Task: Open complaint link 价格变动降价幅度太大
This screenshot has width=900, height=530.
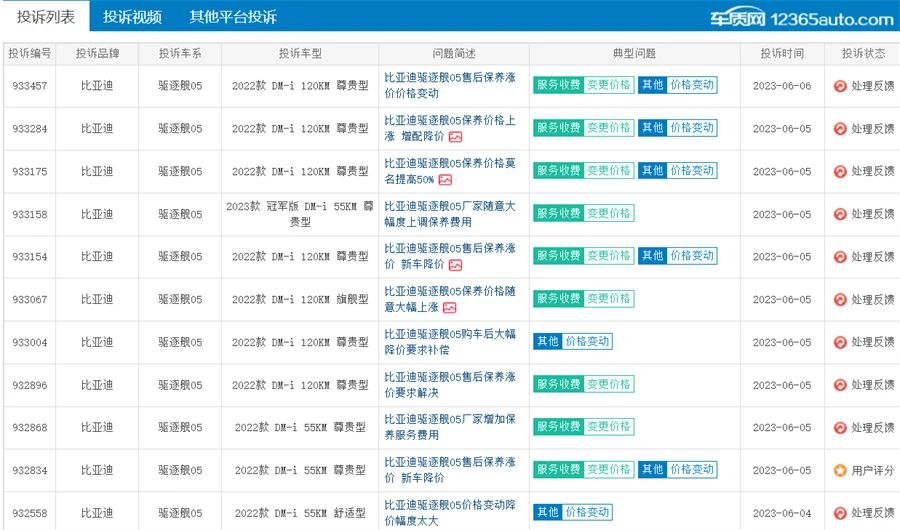Action: 450,512
